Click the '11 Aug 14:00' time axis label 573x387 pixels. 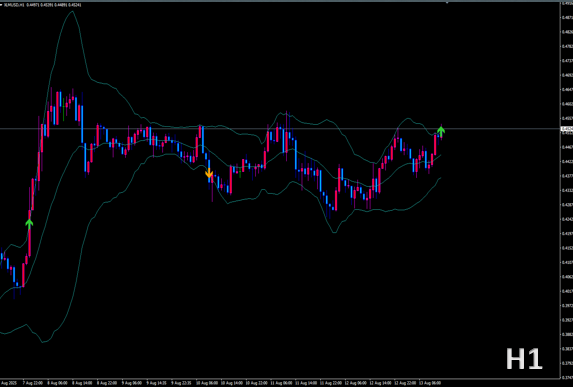(307, 383)
